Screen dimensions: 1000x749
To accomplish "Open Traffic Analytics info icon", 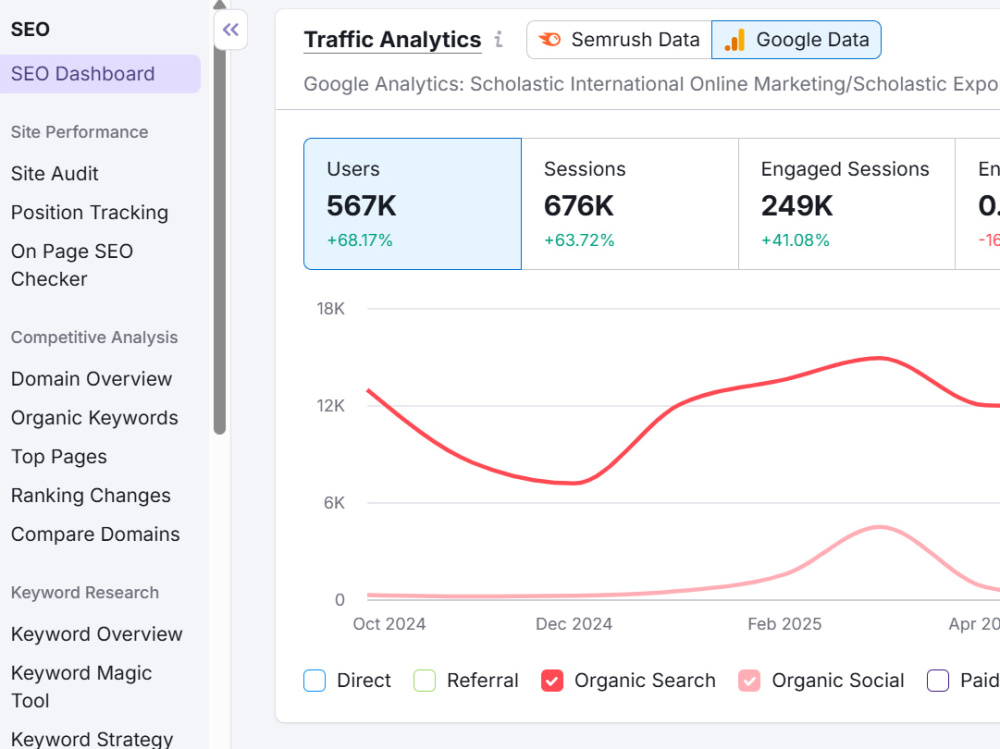I will 499,40.
